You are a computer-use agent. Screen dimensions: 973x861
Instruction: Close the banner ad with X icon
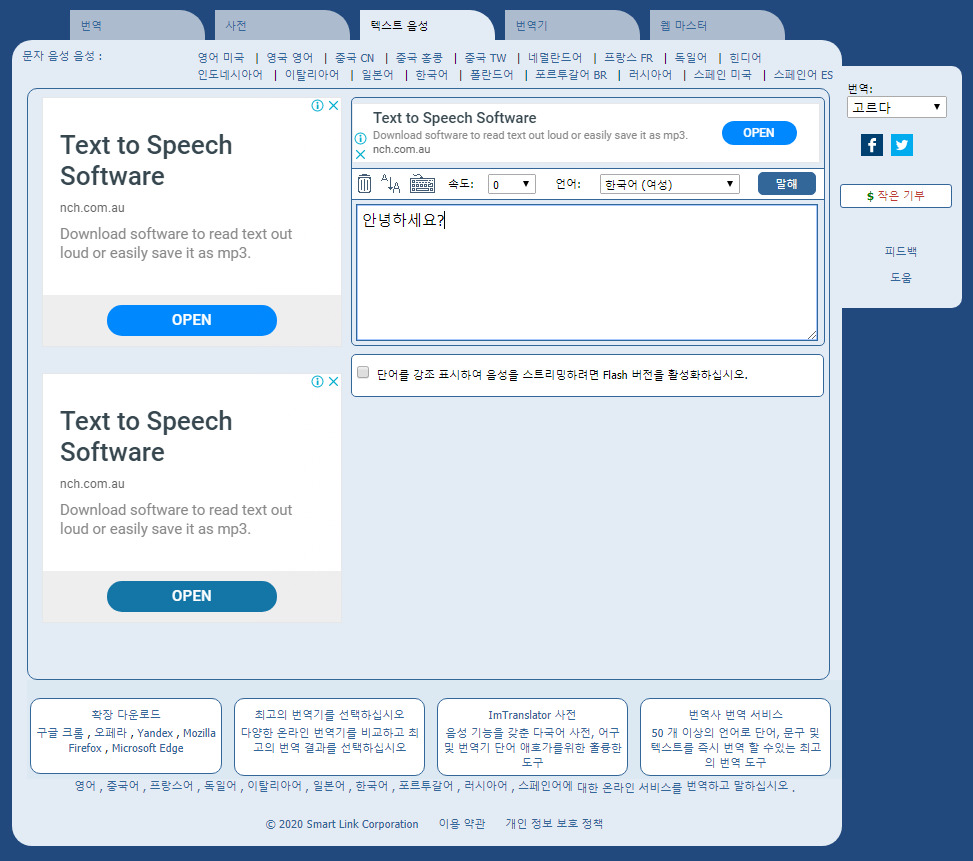[361, 154]
